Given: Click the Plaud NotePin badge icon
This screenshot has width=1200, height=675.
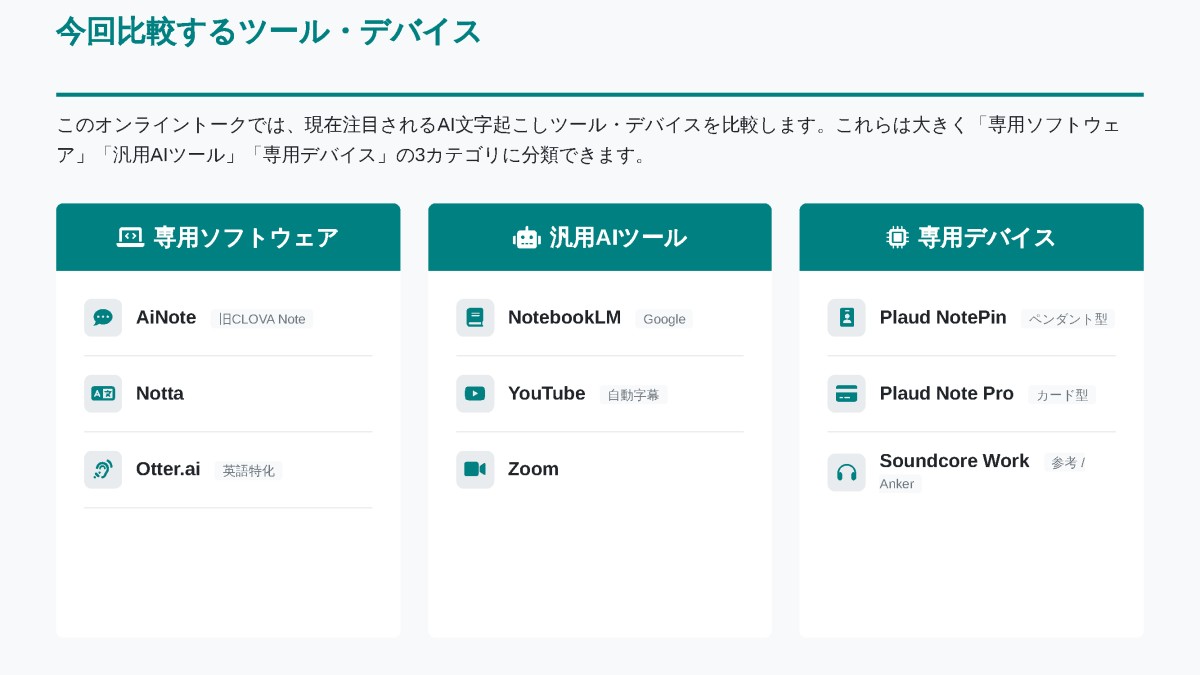Looking at the screenshot, I should click(846, 318).
